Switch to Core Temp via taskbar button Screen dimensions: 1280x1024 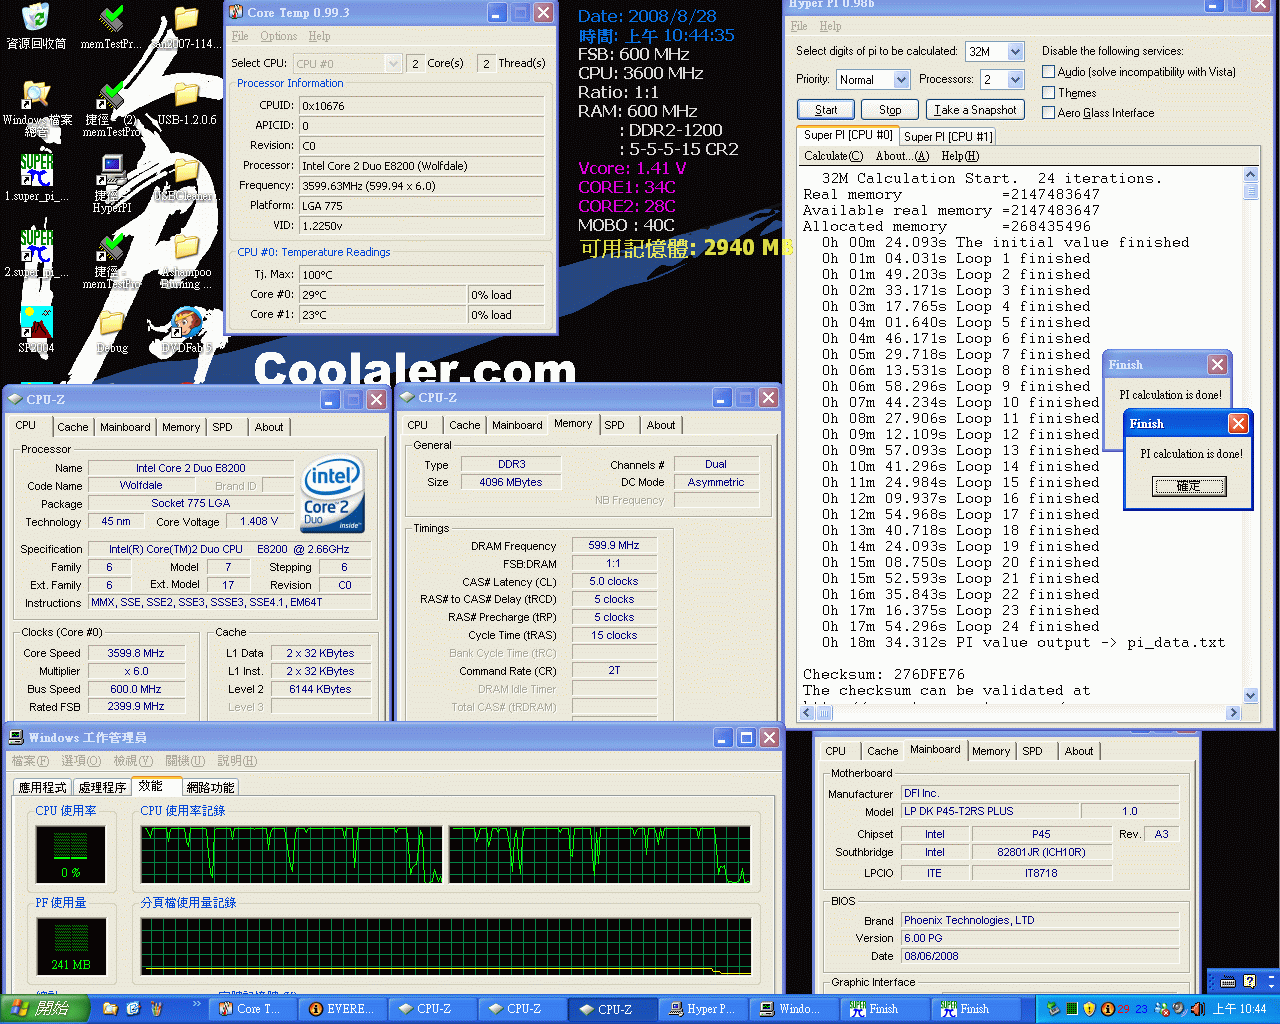(x=253, y=1009)
